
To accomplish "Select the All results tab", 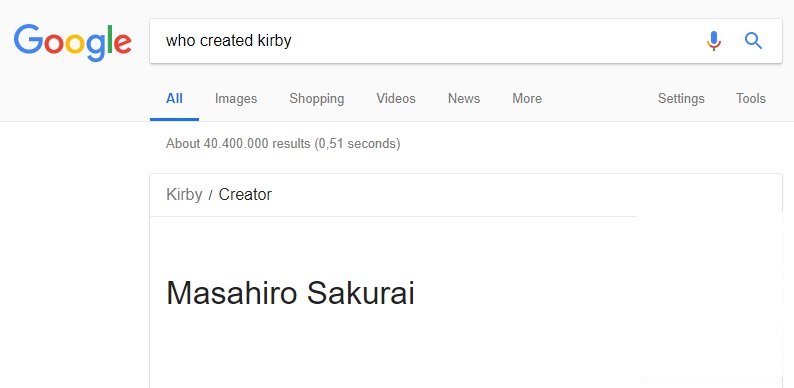I will pos(174,98).
